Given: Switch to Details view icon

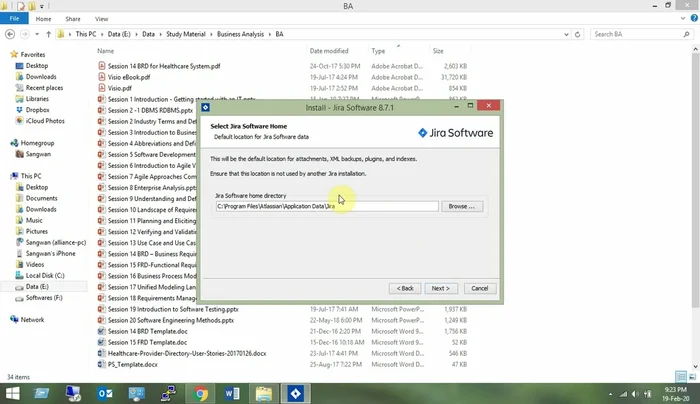Looking at the screenshot, I should [681, 377].
